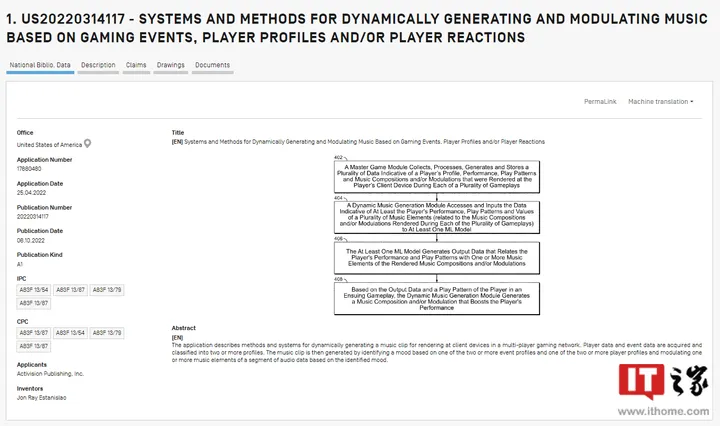Select the National Biblio. Data tab
Viewport: 720px width, 426px height.
click(x=40, y=66)
